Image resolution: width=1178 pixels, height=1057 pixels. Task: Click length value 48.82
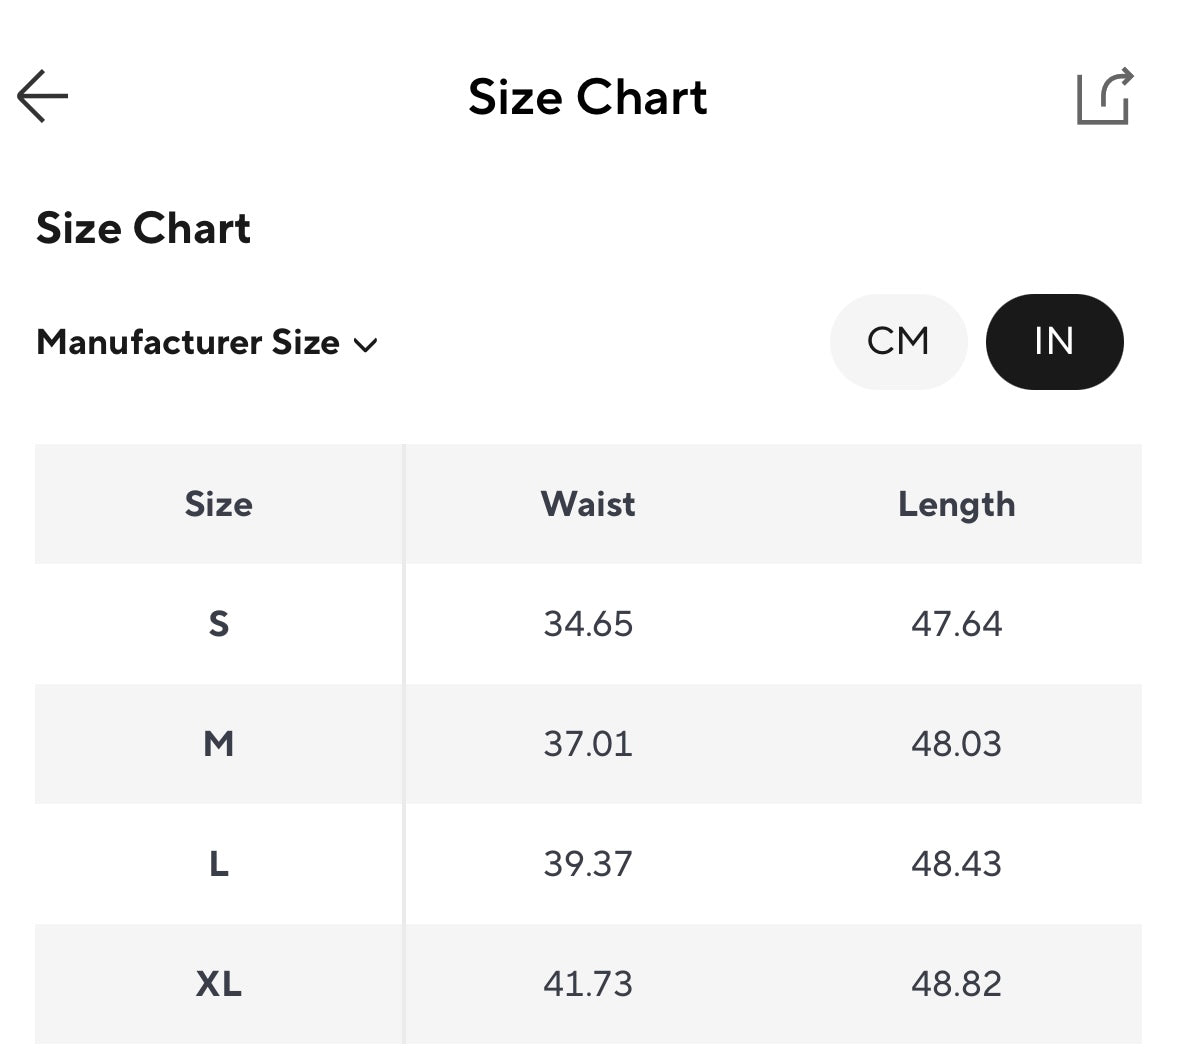coord(956,984)
